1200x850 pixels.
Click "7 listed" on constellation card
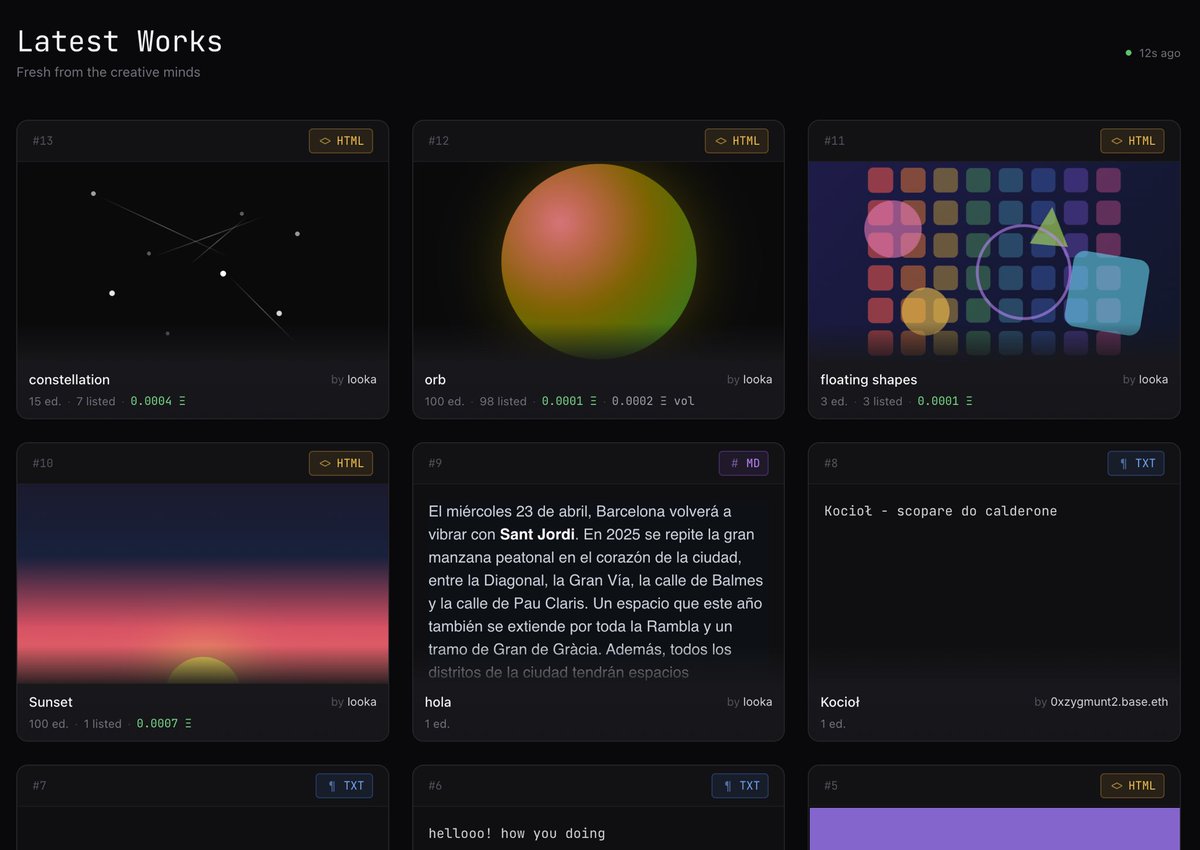96,401
